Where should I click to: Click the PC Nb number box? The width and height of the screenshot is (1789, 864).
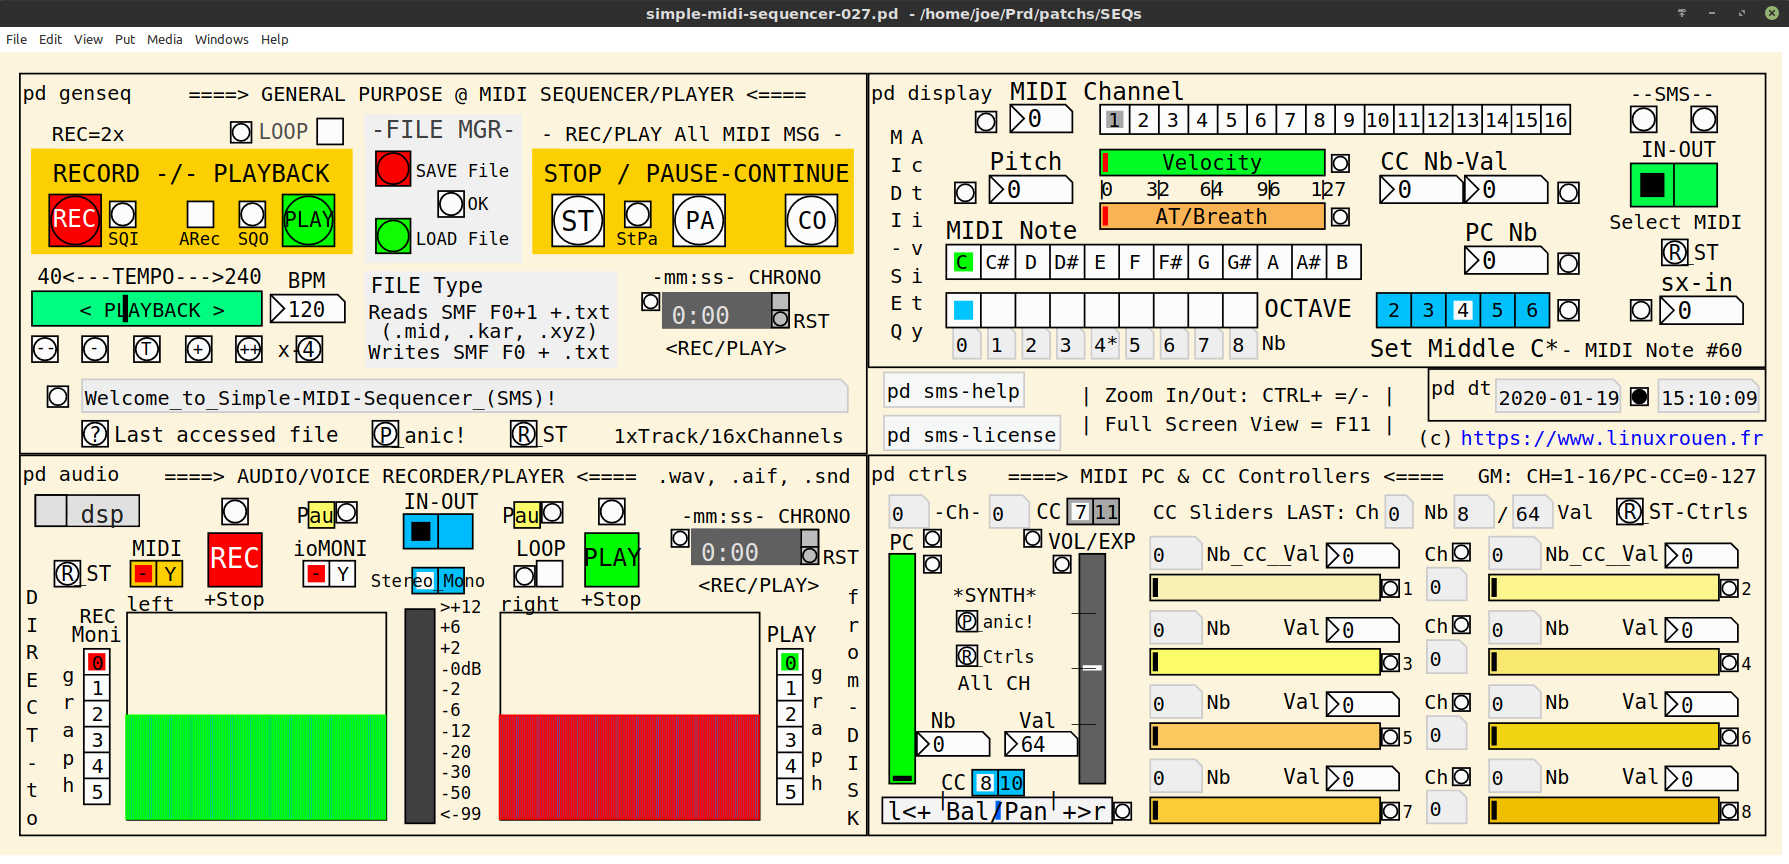click(1505, 261)
